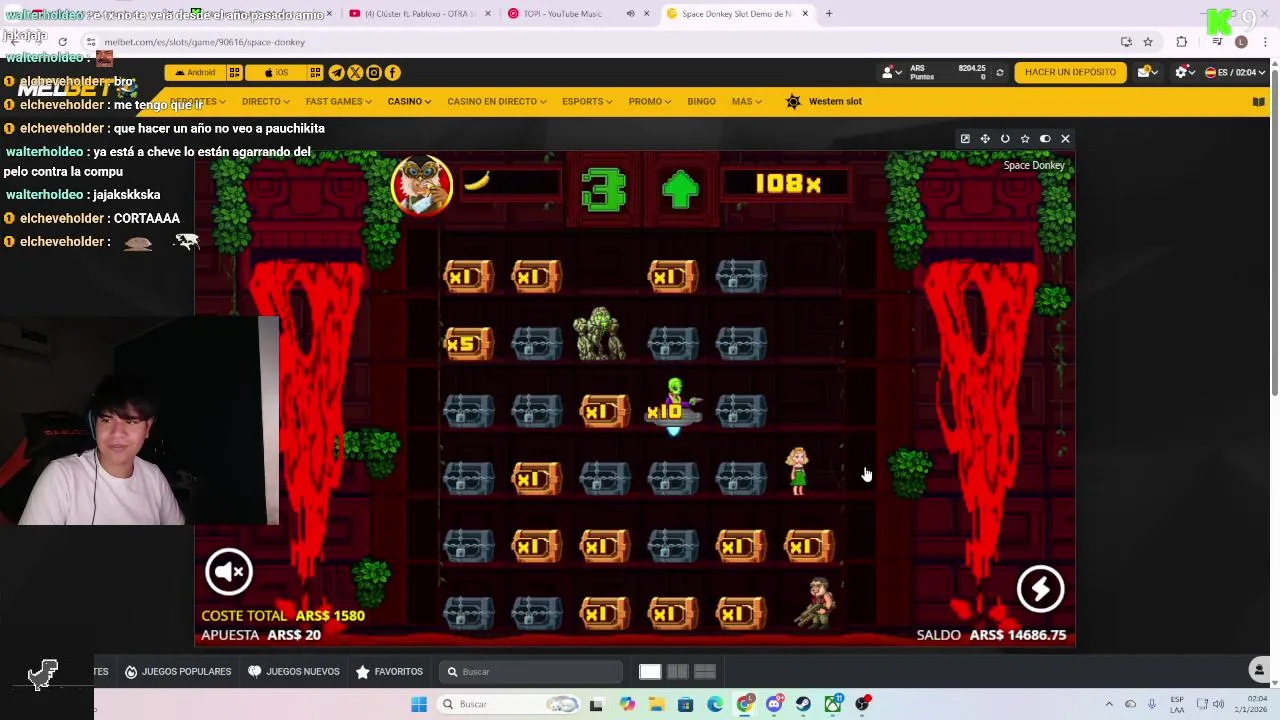Open Steam from the taskbar
The width and height of the screenshot is (1280, 720).
pos(803,704)
